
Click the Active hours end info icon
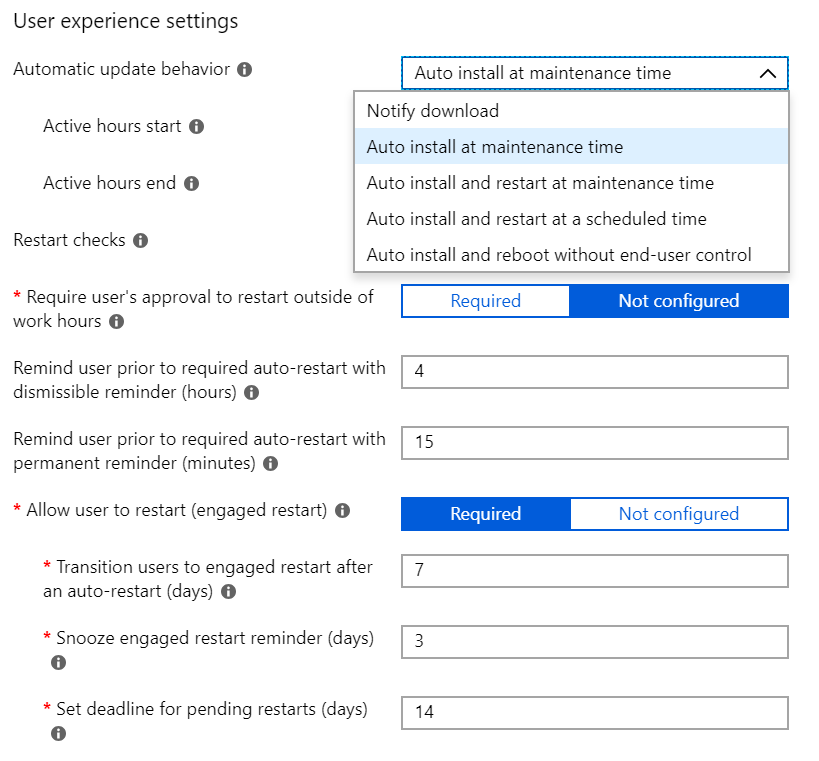pos(193,183)
